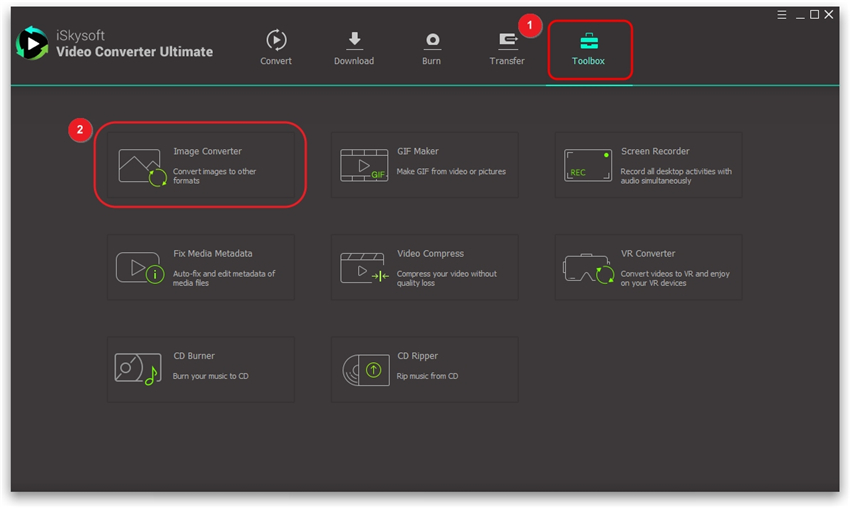
Task: Open the Burn tab
Action: 431,48
